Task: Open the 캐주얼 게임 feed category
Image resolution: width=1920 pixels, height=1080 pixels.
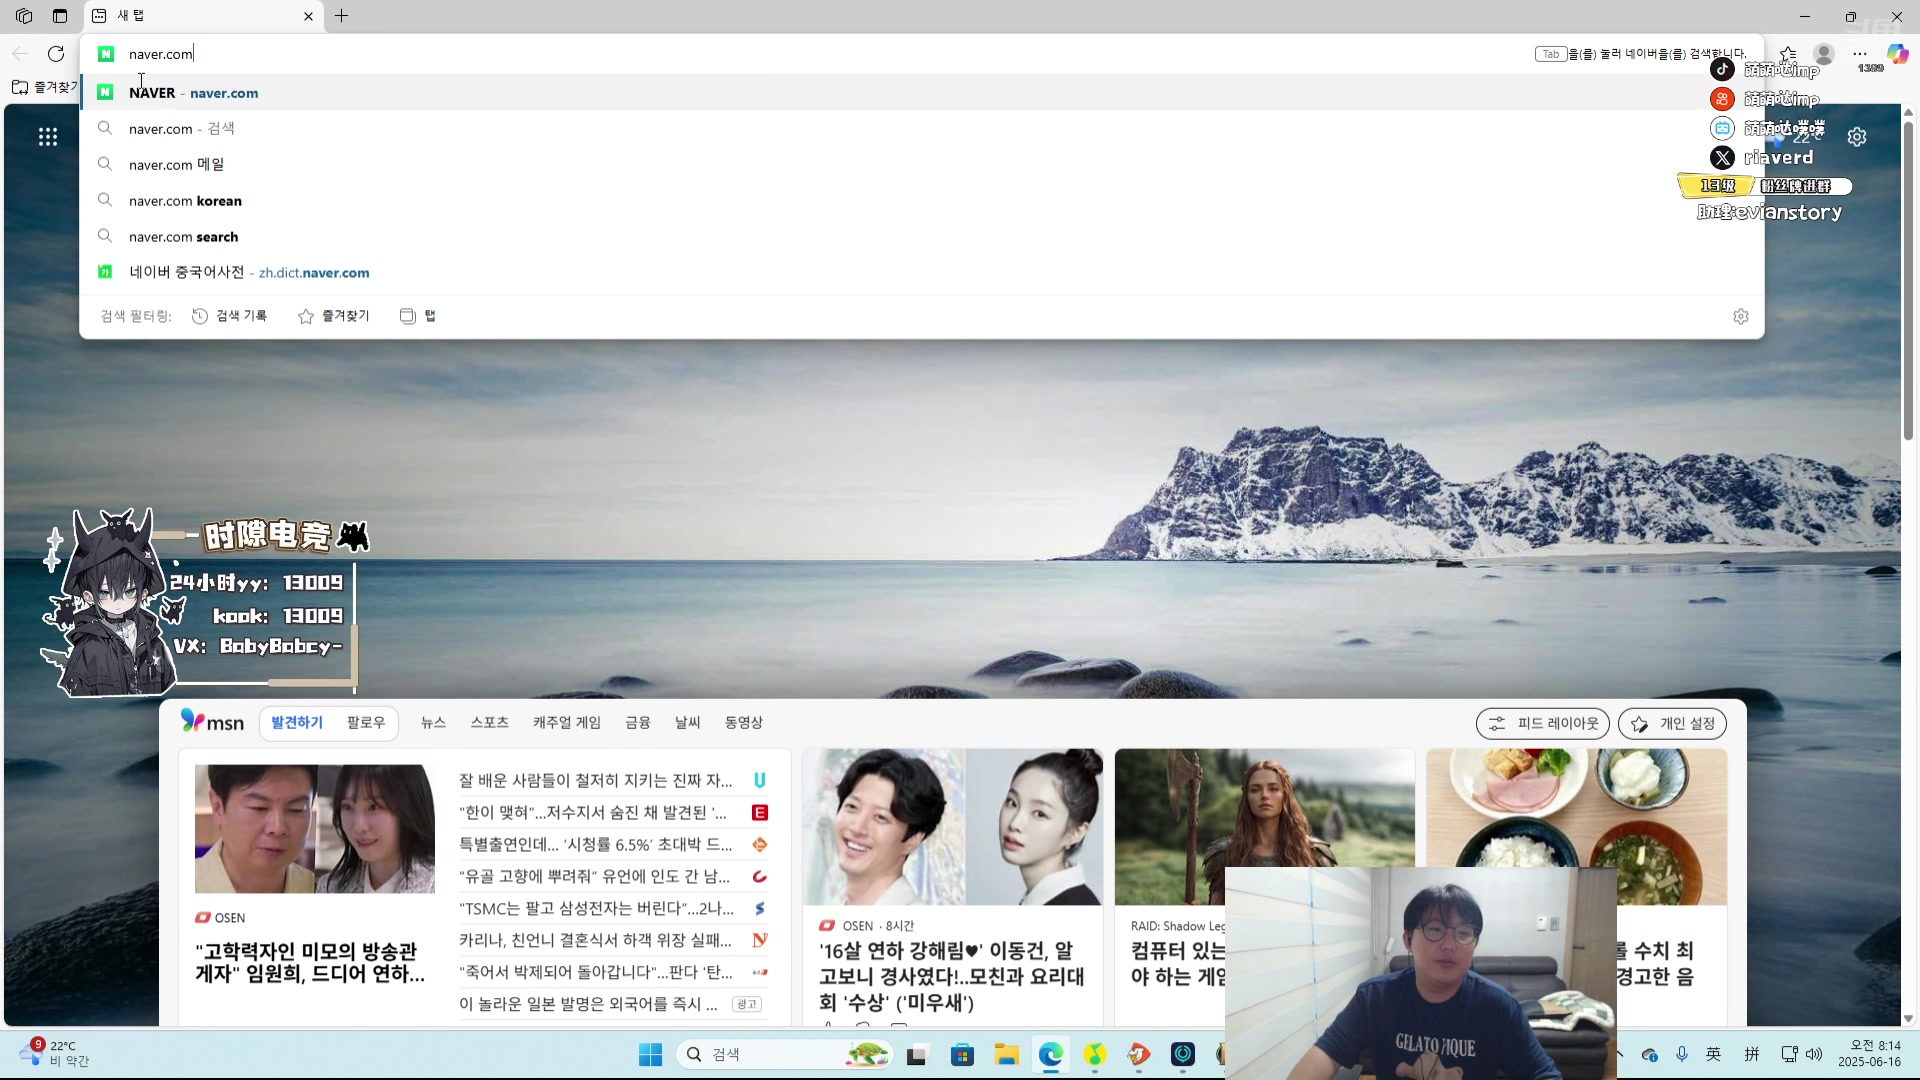Action: (567, 723)
